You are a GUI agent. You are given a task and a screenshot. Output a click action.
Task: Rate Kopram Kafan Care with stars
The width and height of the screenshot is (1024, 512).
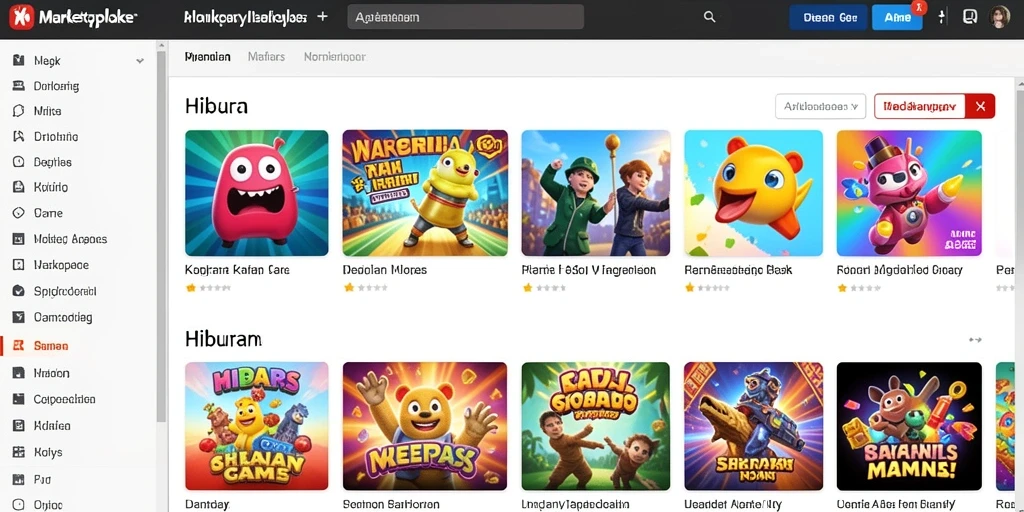[208, 287]
